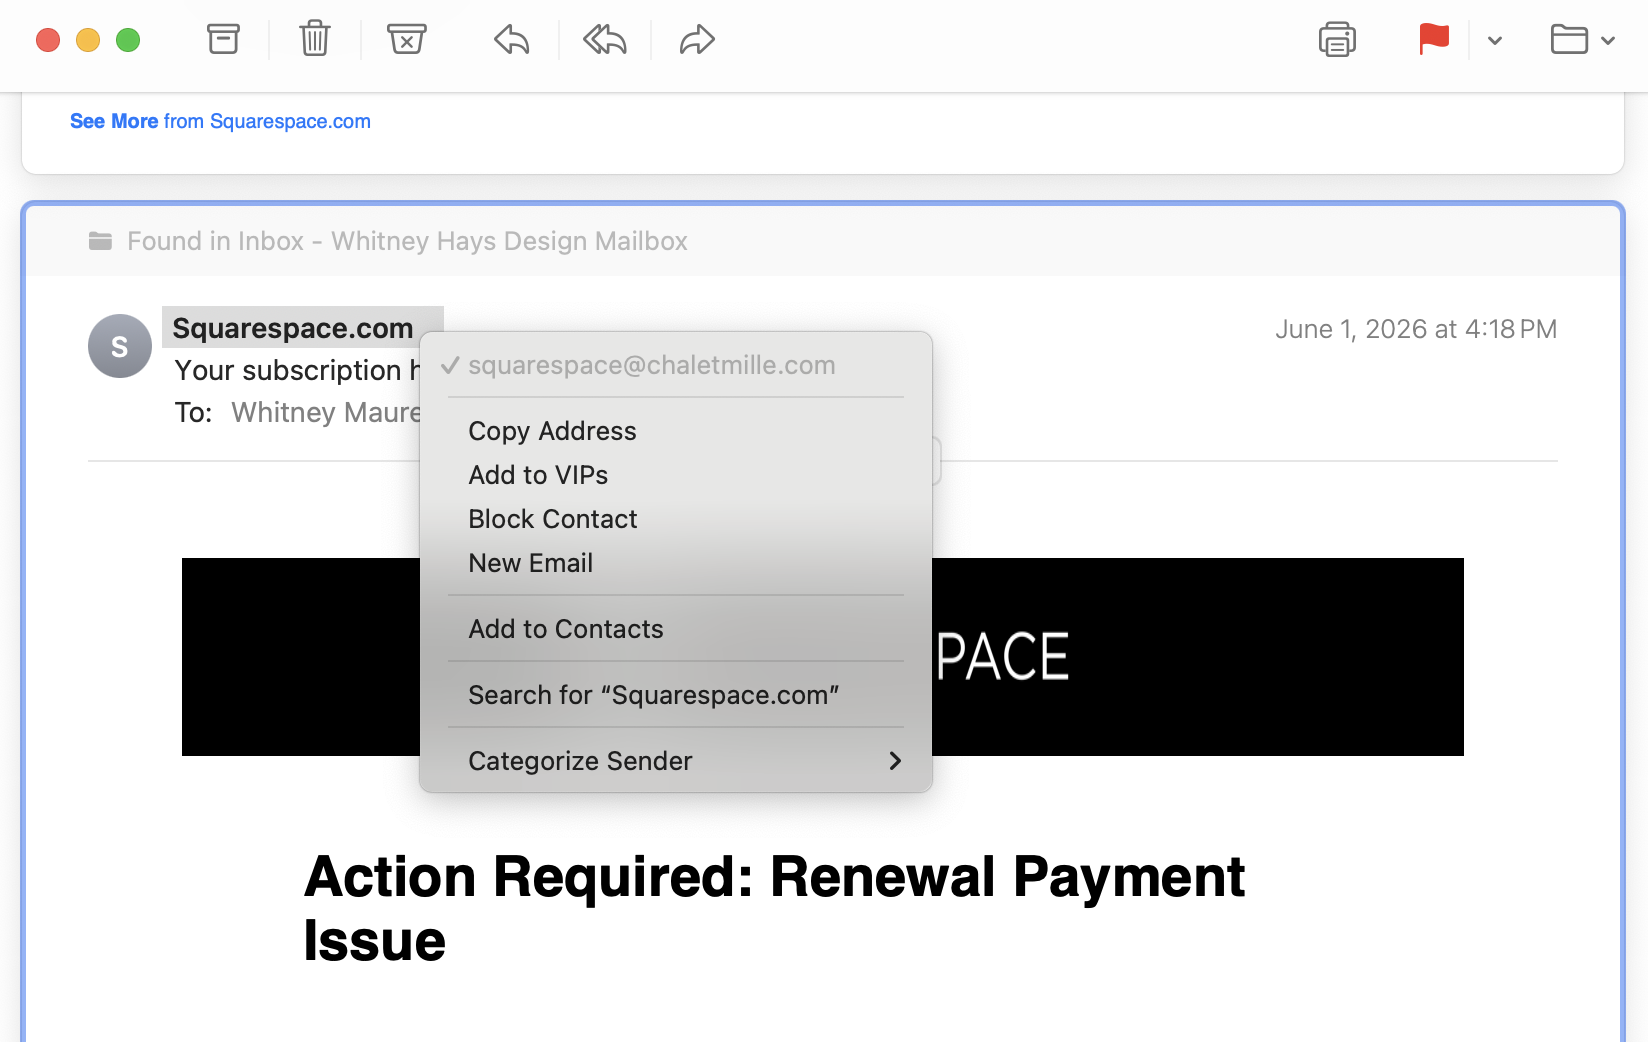This screenshot has height=1042, width=1648.
Task: Click the Squarespace.com sender name
Action: click(293, 328)
